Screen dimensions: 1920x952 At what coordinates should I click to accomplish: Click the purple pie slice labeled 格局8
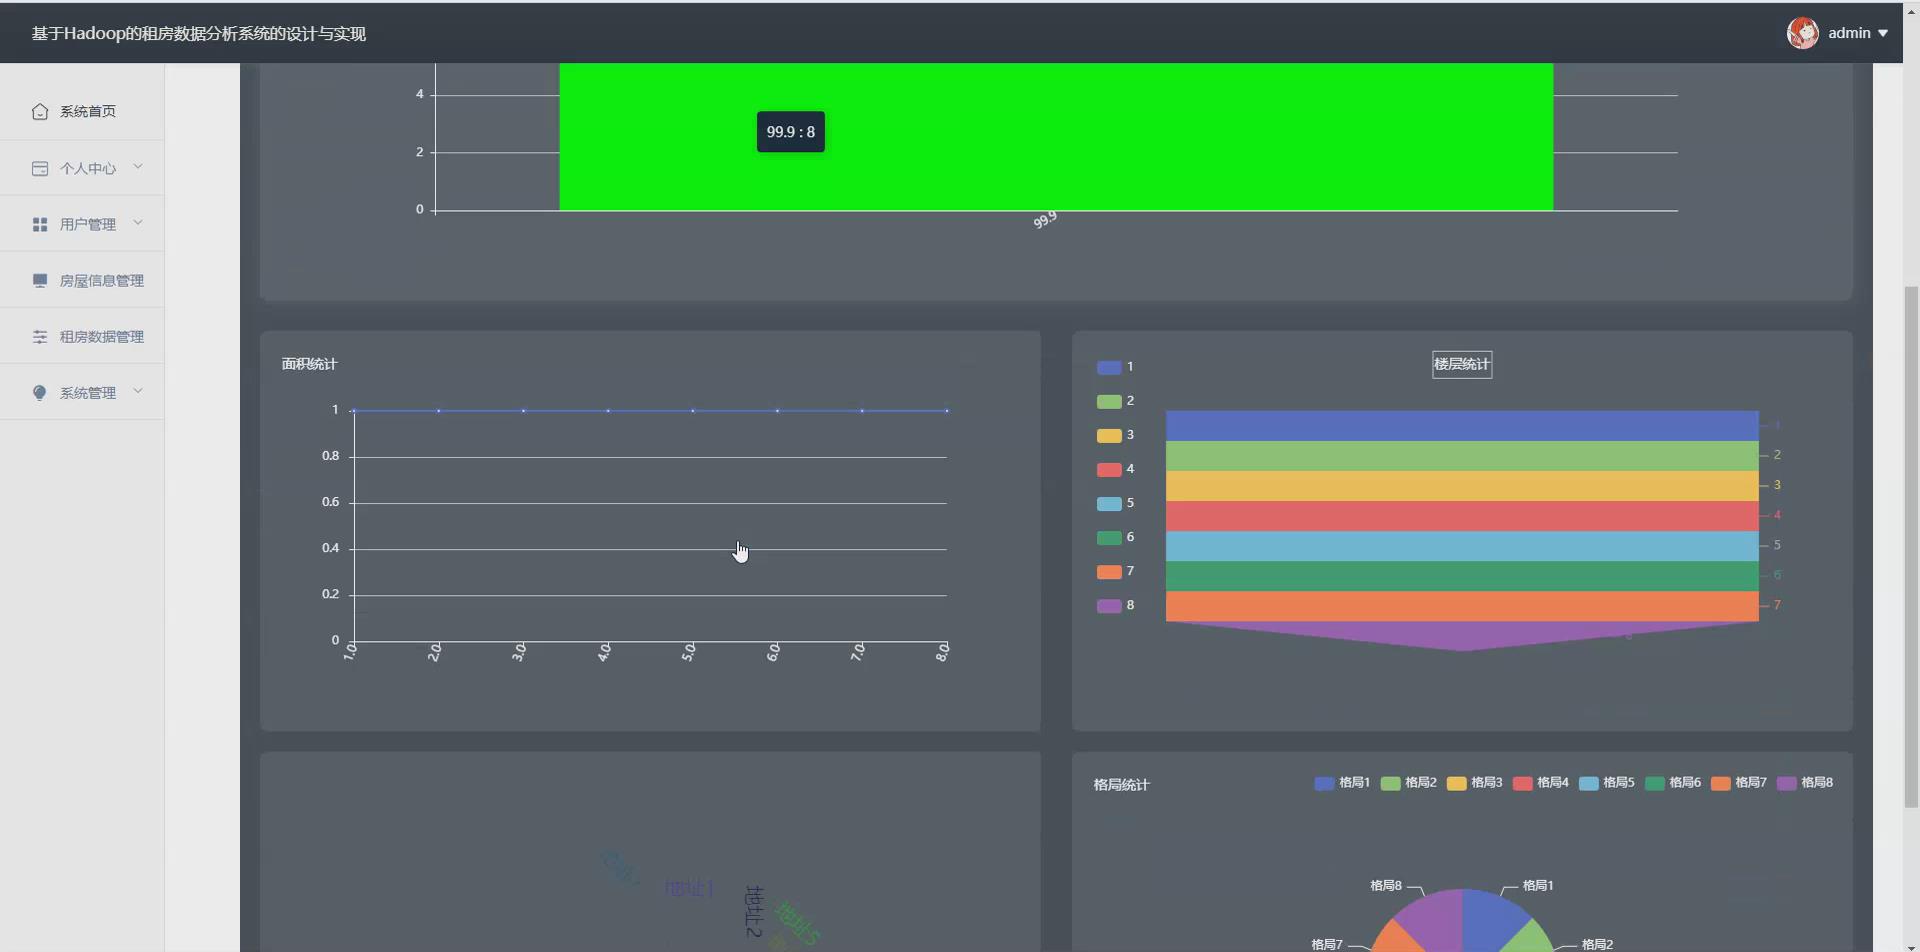(1432, 918)
